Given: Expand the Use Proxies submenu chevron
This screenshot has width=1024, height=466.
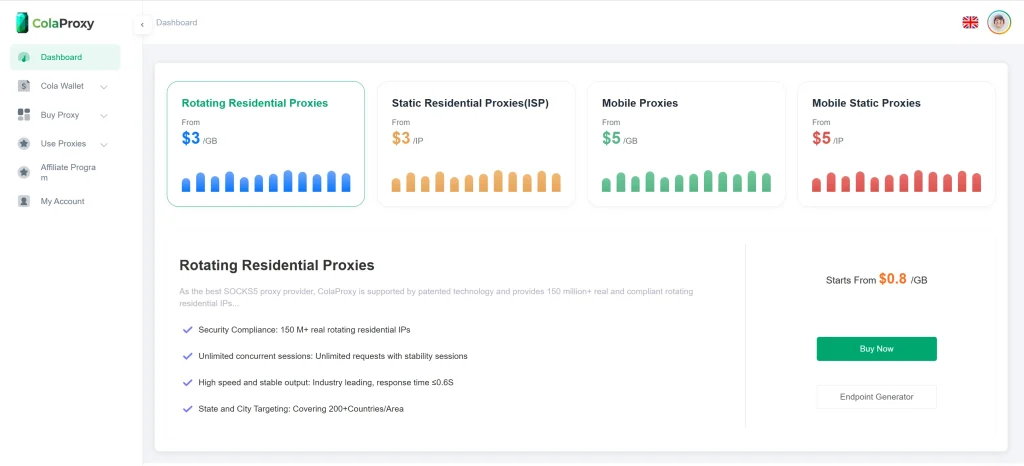Looking at the screenshot, I should point(104,144).
